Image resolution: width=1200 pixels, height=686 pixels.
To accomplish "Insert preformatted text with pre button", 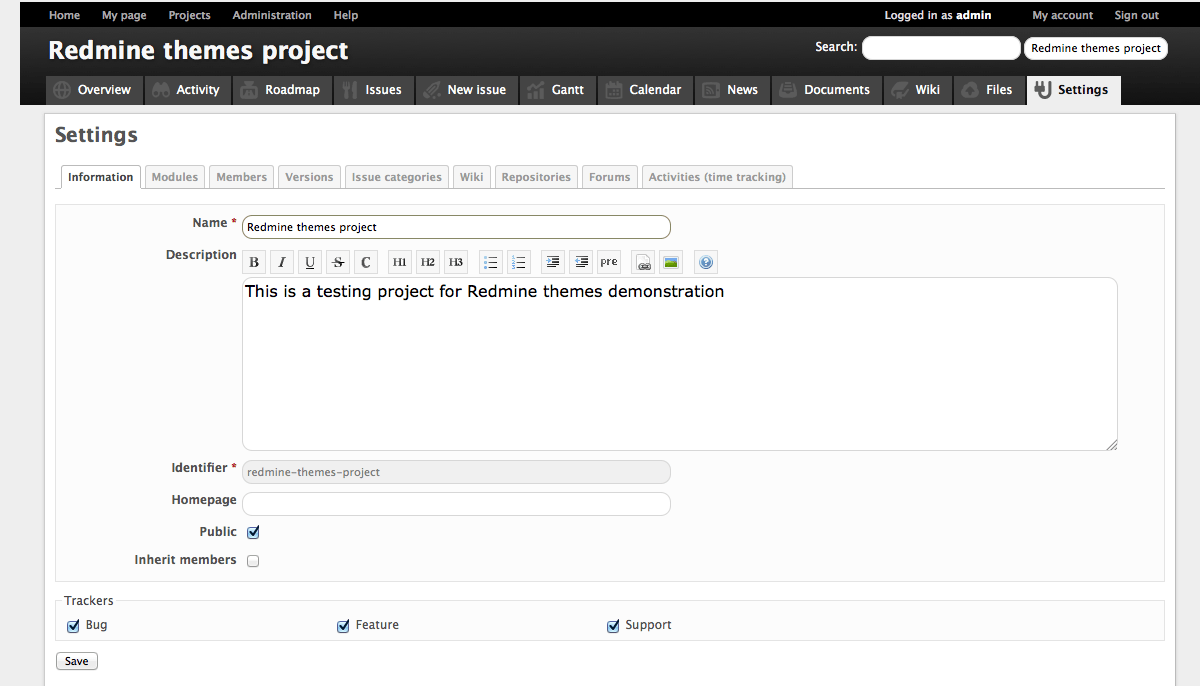I will point(609,262).
